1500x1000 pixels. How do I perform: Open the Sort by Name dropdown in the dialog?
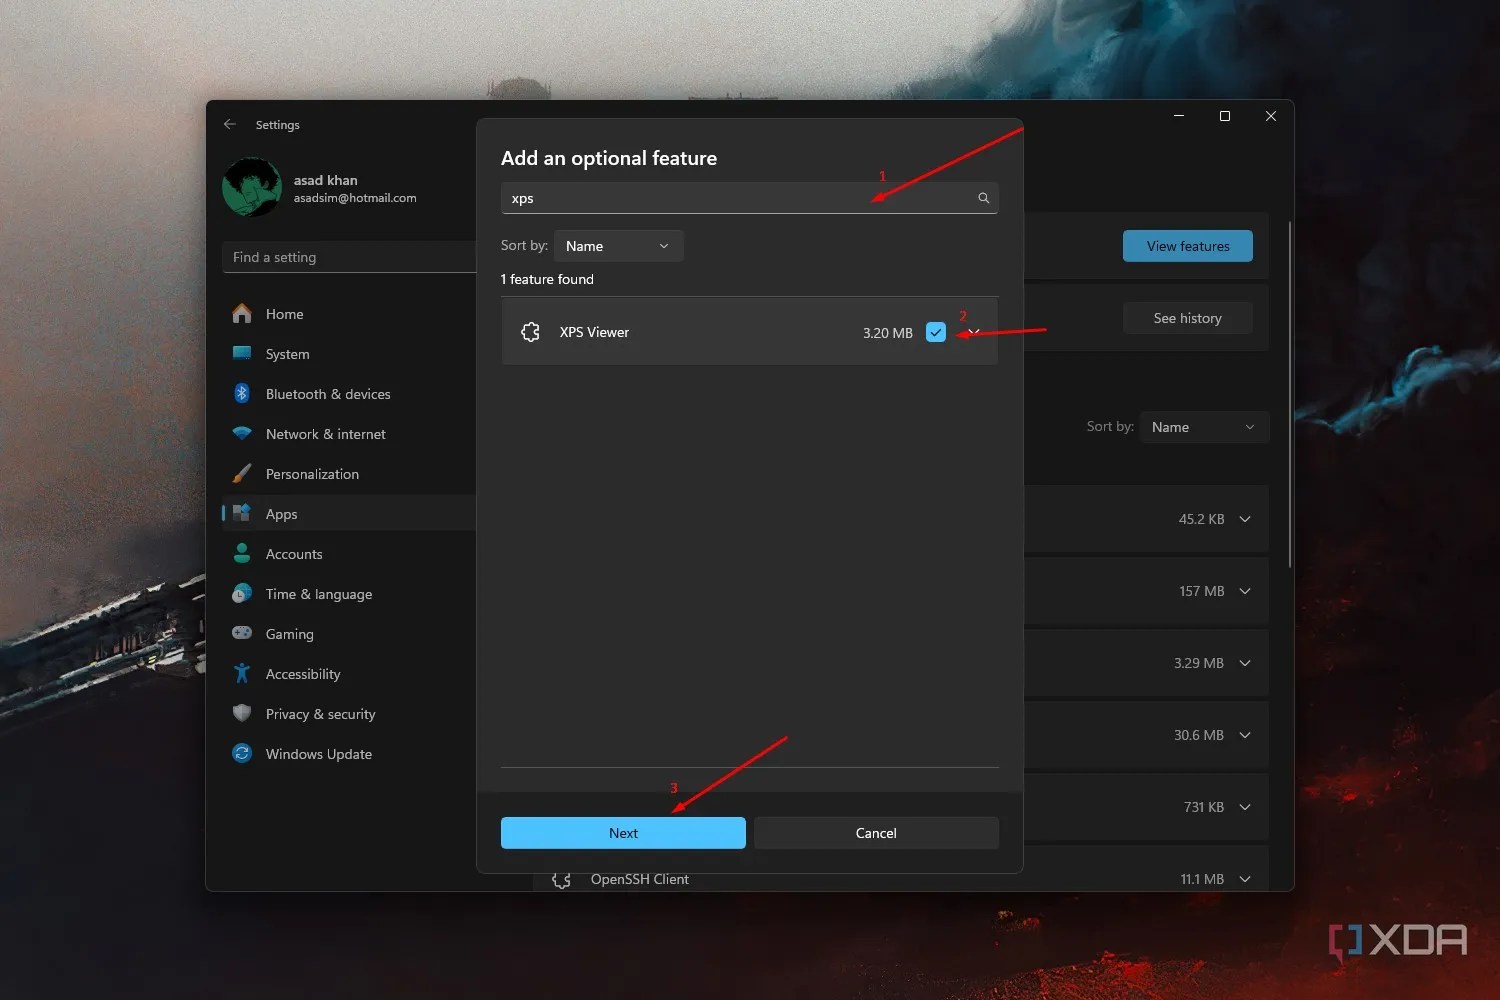click(x=617, y=245)
